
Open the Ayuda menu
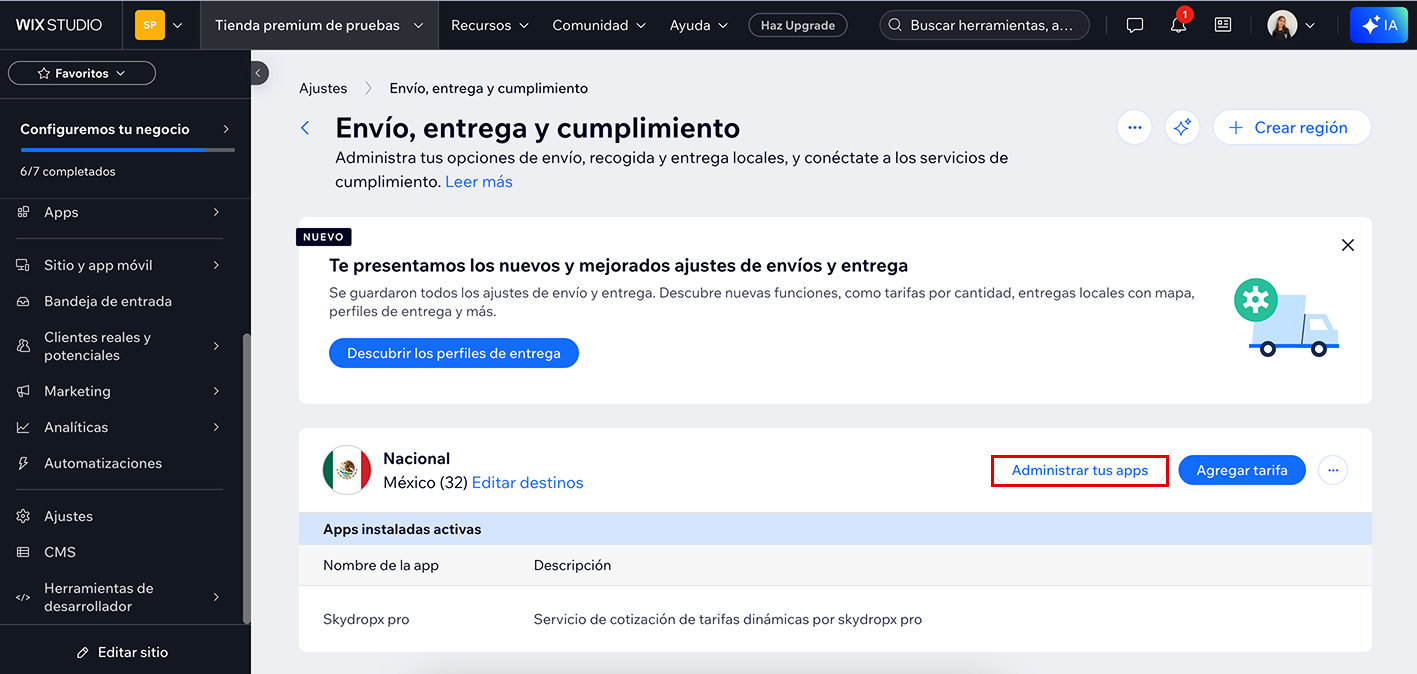click(699, 25)
